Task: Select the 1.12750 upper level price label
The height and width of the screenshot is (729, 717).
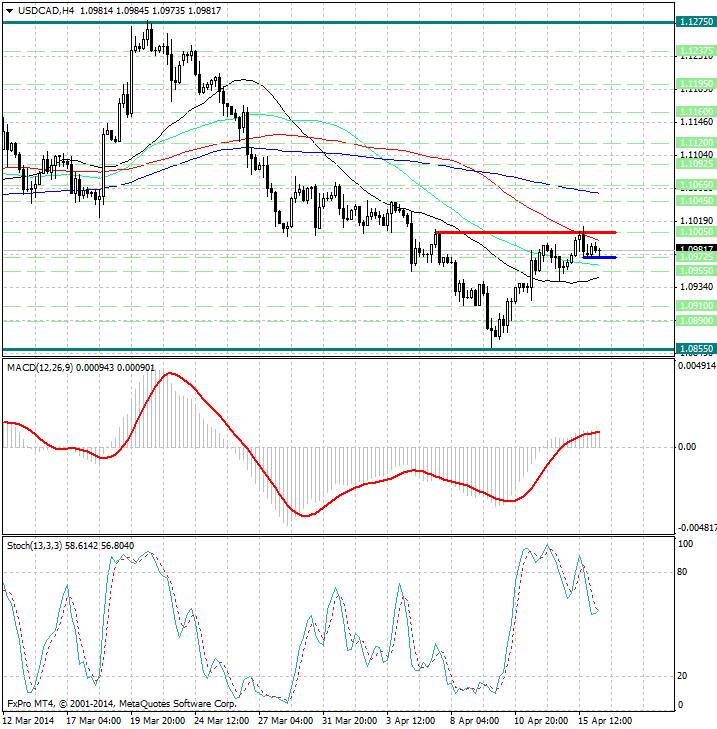Action: point(696,22)
